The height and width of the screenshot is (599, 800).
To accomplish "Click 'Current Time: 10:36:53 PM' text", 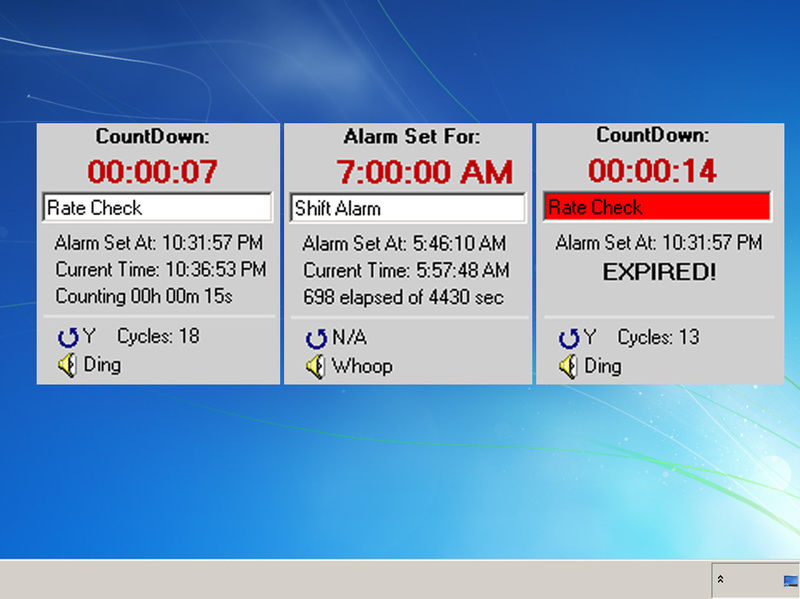I will [161, 269].
